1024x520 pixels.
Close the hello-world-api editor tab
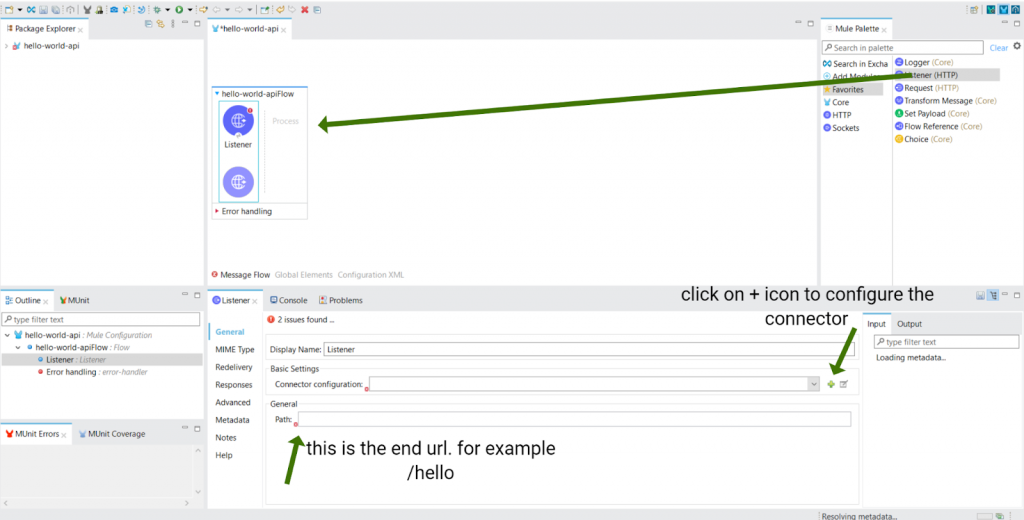[x=284, y=30]
